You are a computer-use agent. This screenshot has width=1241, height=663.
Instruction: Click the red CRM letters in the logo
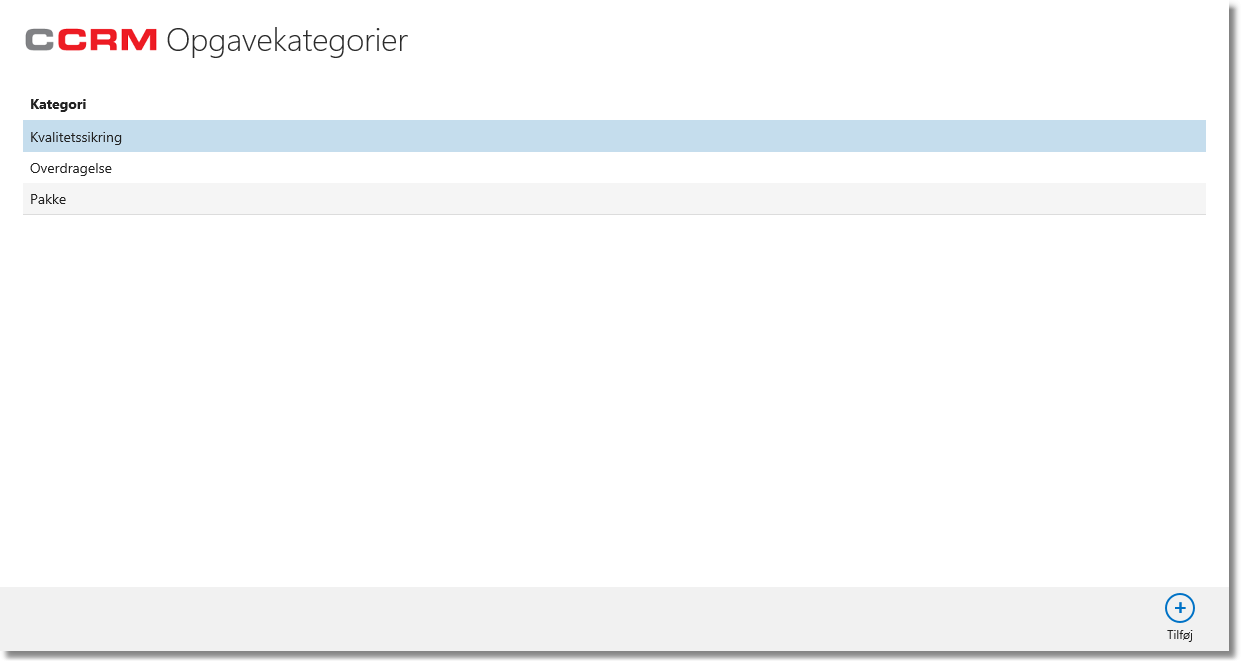point(108,40)
